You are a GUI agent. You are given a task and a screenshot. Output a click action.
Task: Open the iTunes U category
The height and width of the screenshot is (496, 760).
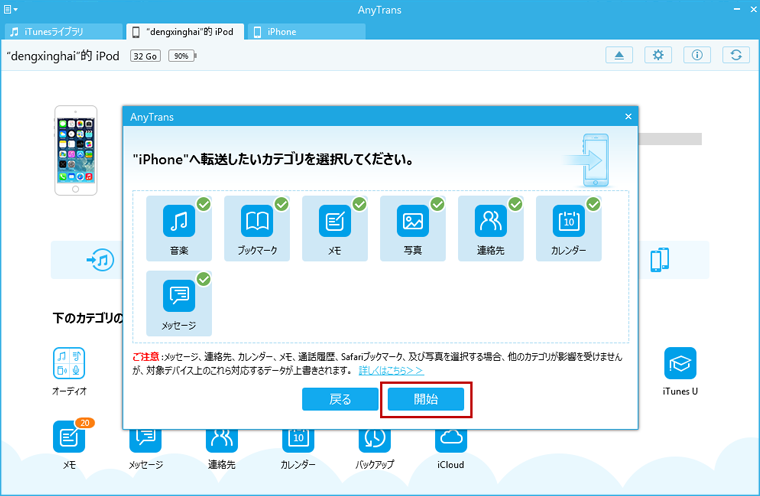(680, 371)
